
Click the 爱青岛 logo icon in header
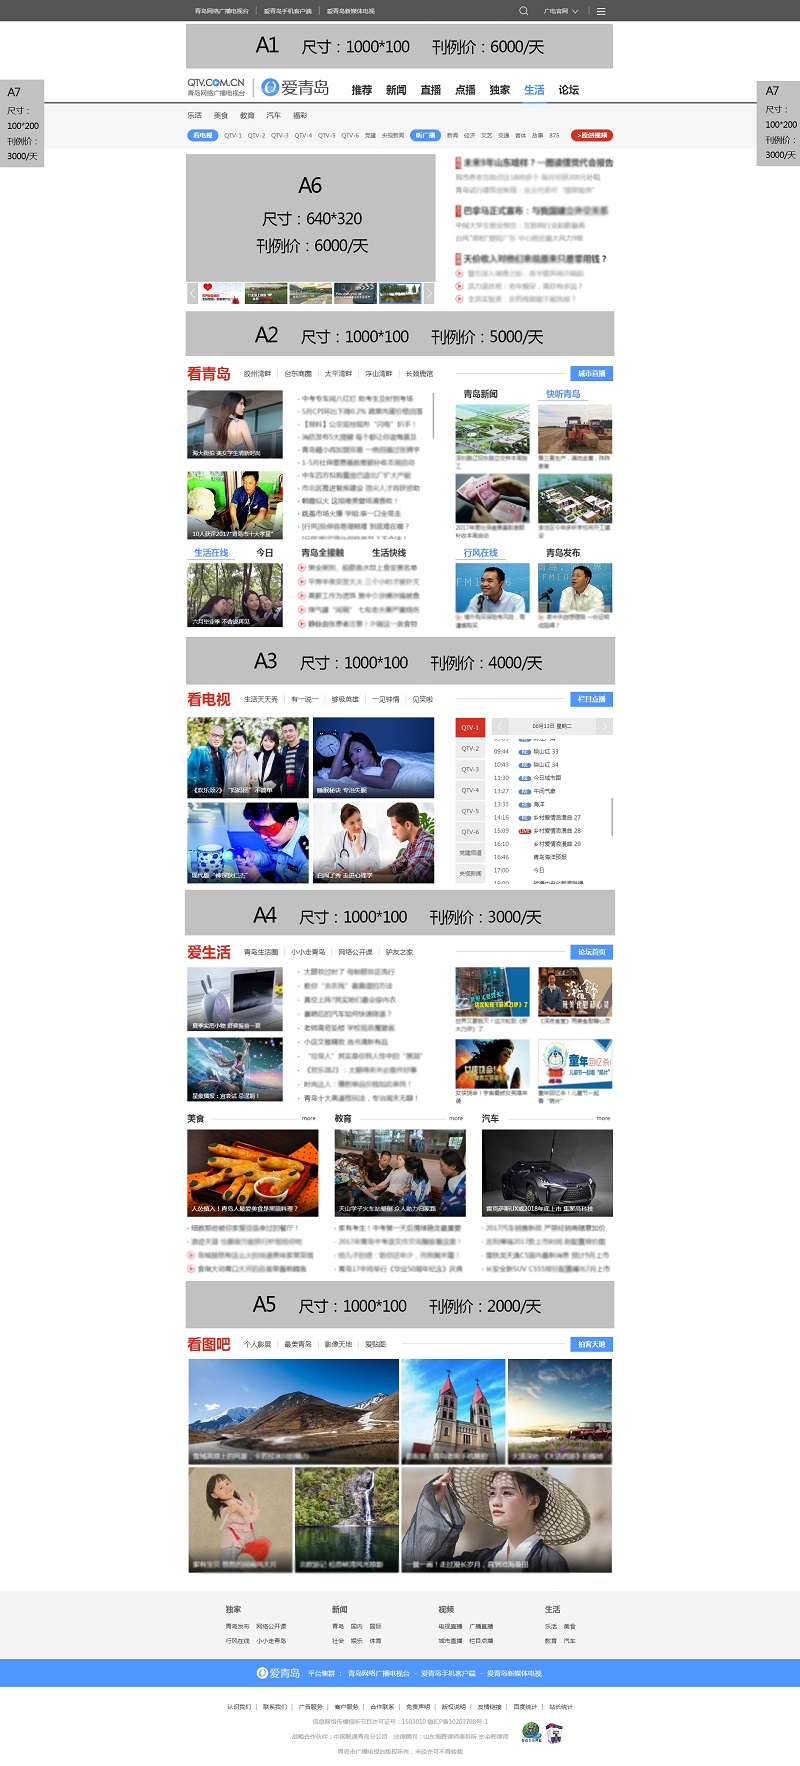coord(270,88)
